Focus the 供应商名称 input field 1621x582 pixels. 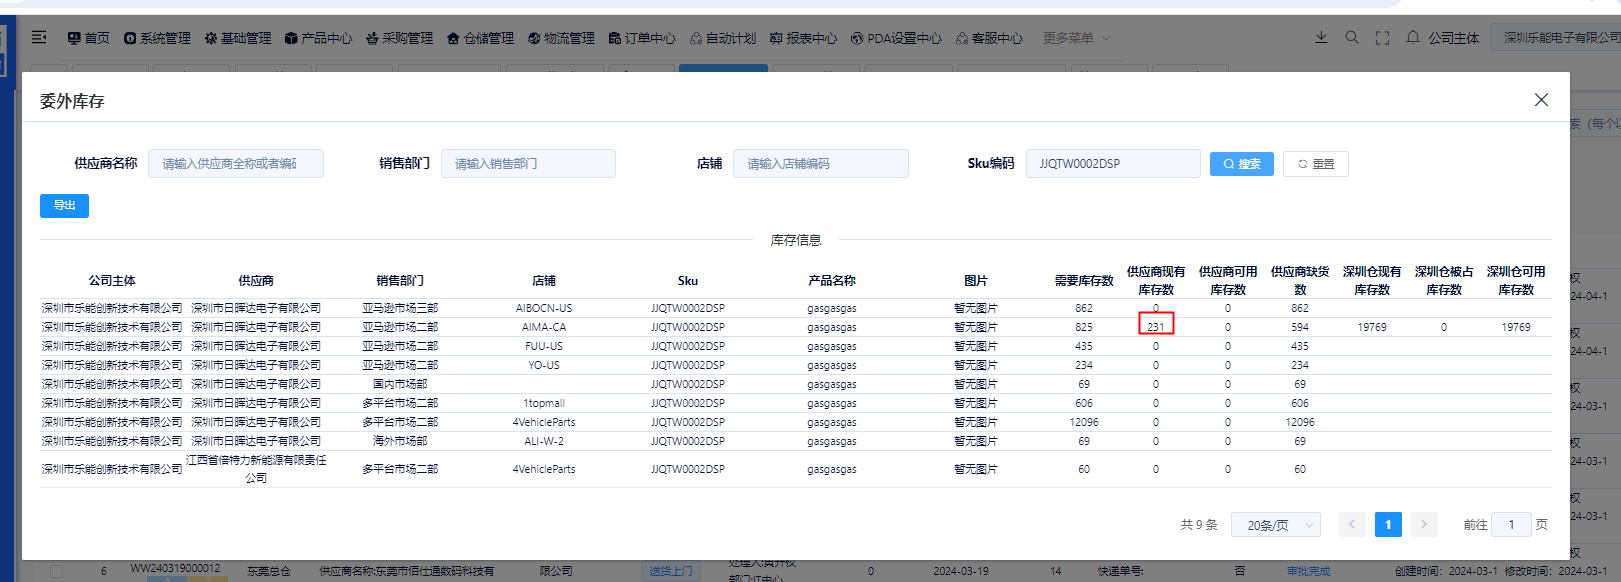tap(236, 164)
